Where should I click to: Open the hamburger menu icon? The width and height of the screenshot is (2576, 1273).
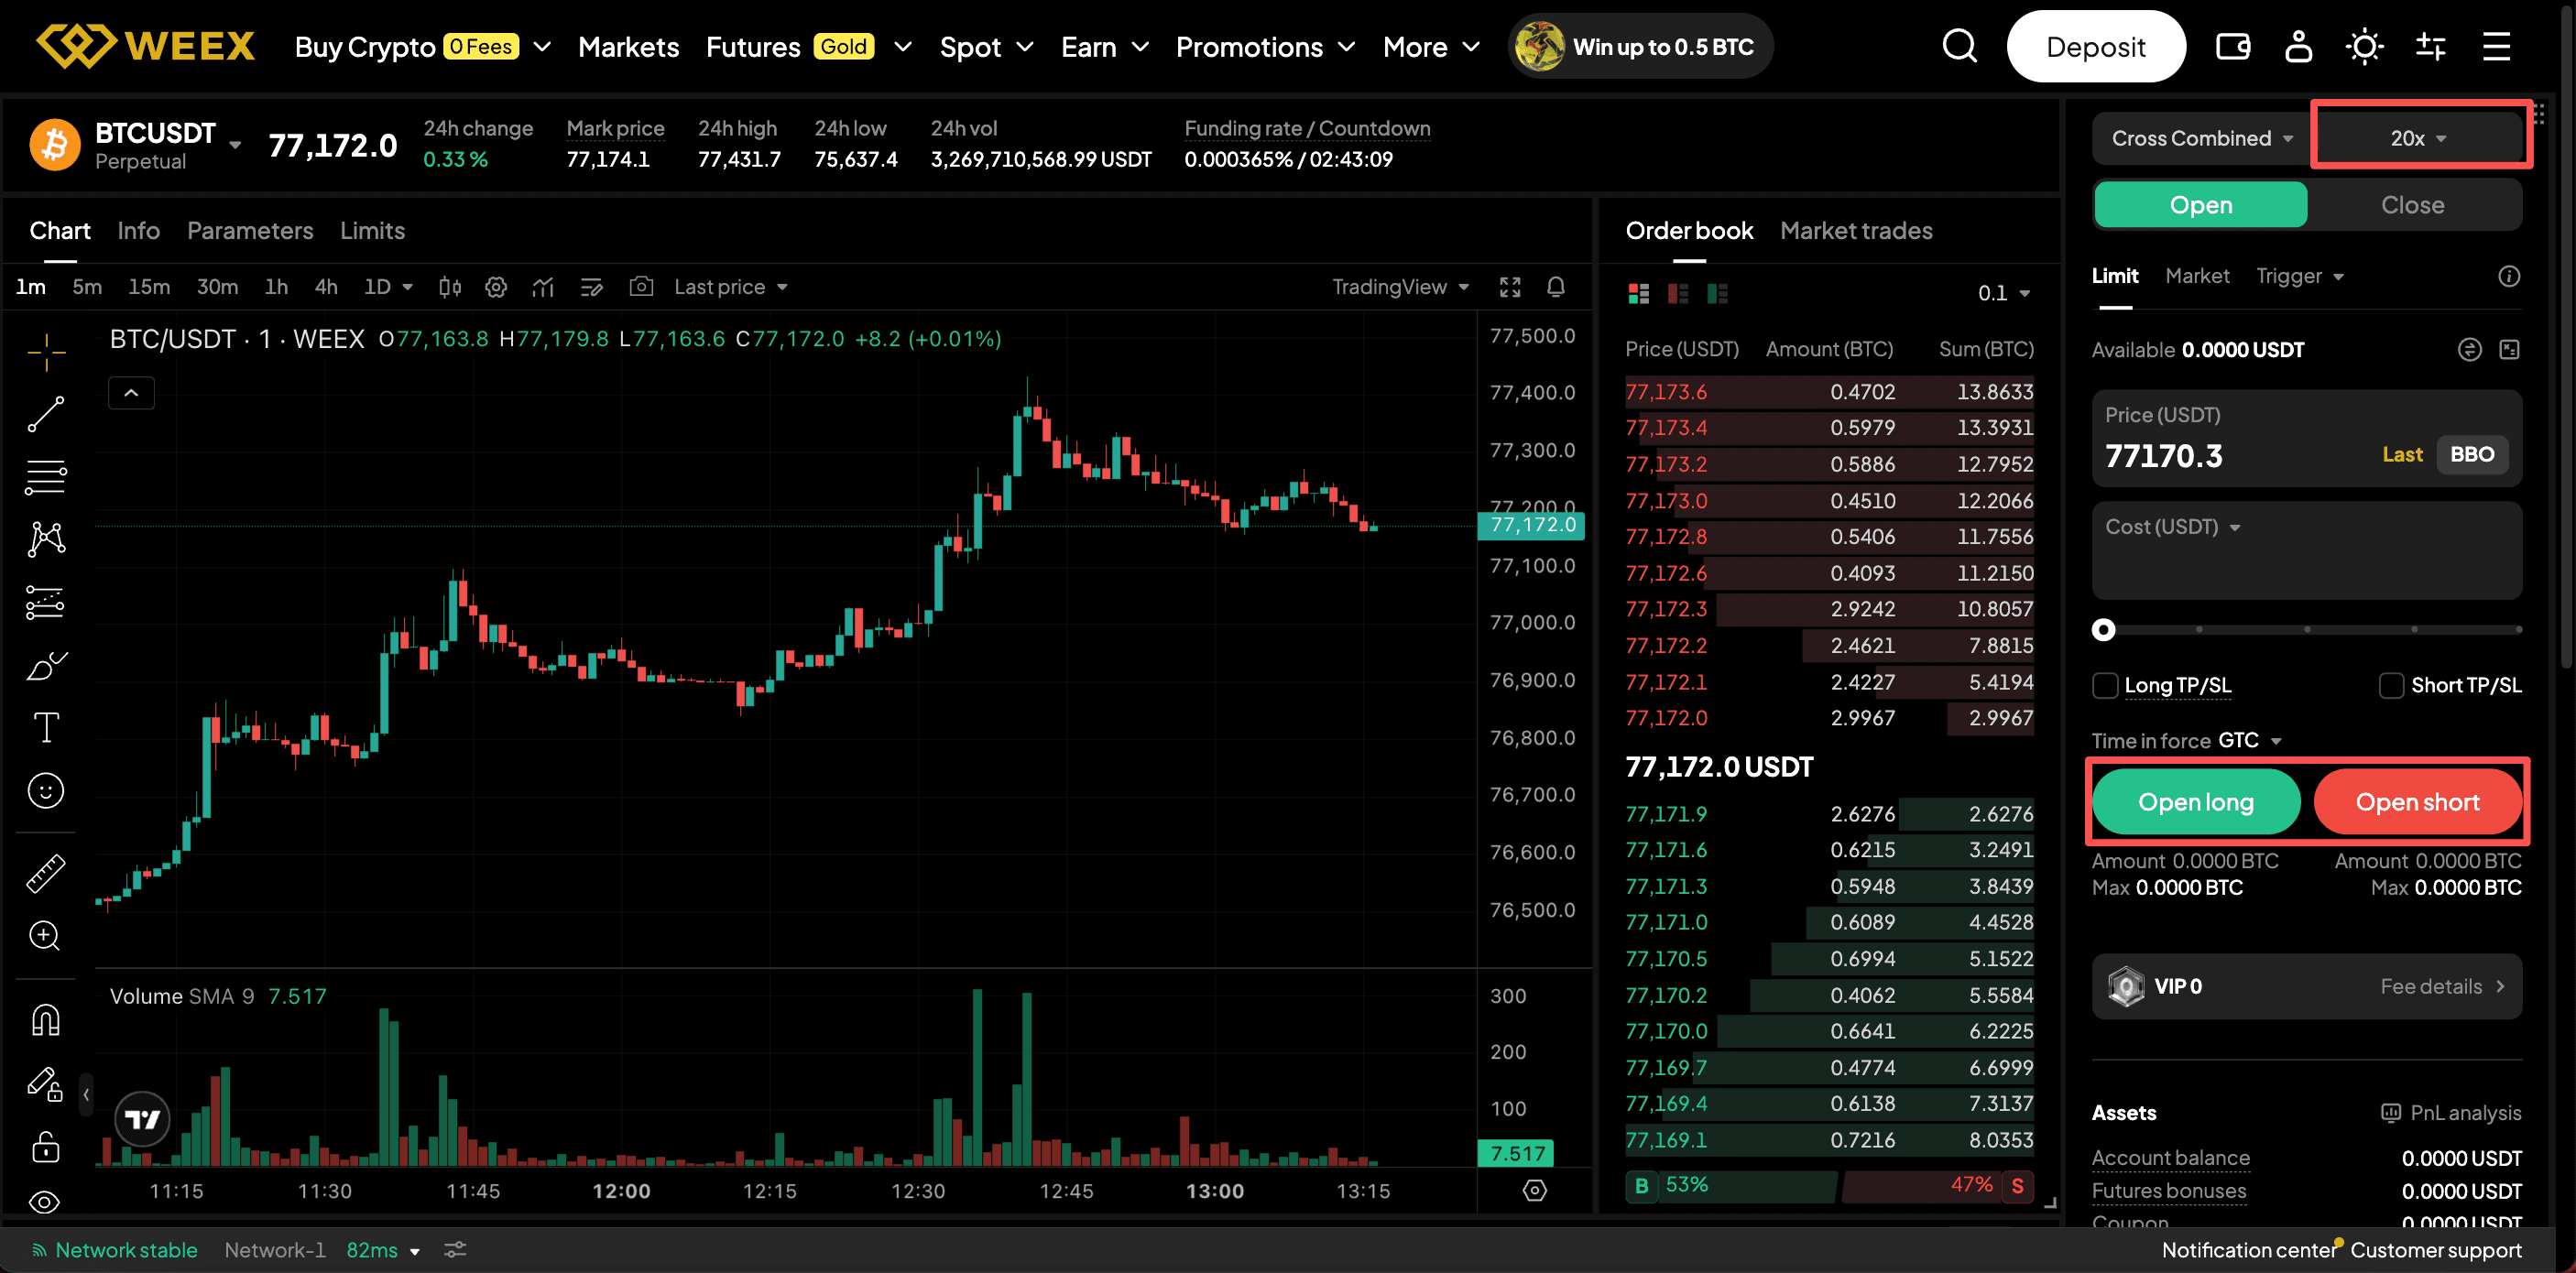pos(2496,46)
